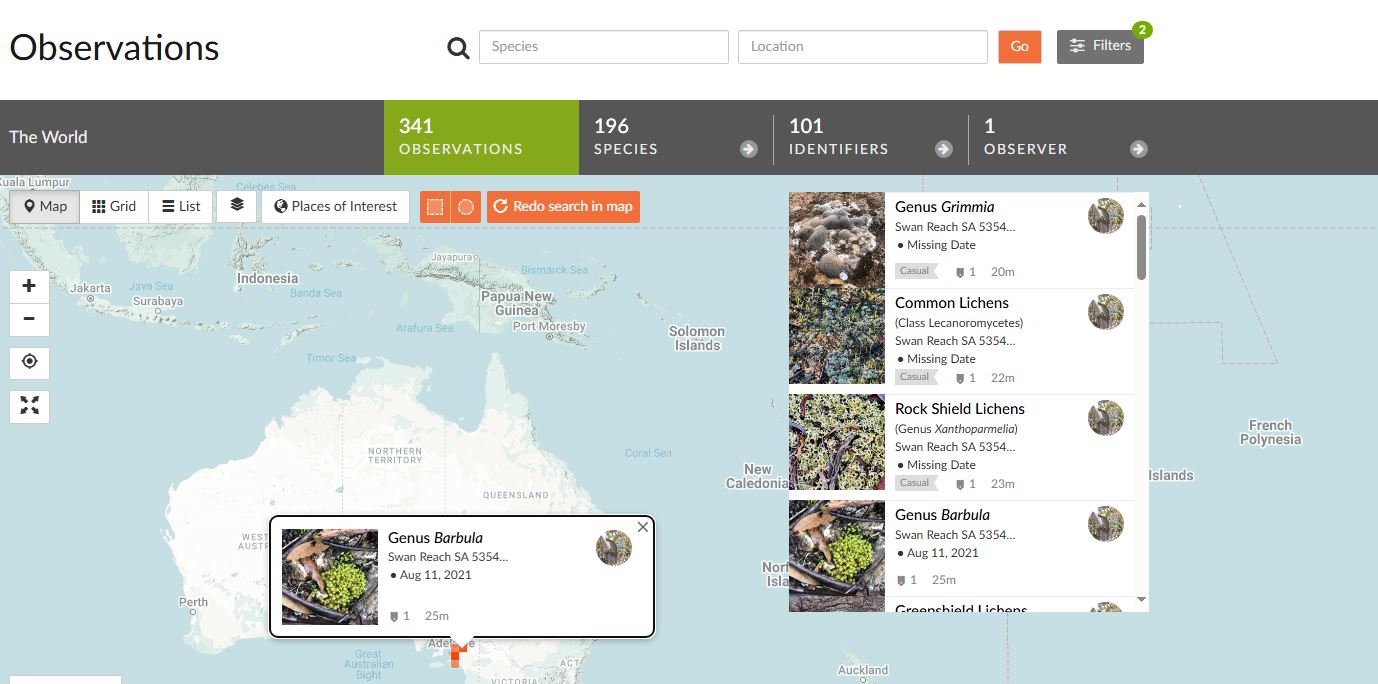Click observer avatar on list Genus Barbula row
Screen dimensions: 1378x684
[x=1106, y=524]
